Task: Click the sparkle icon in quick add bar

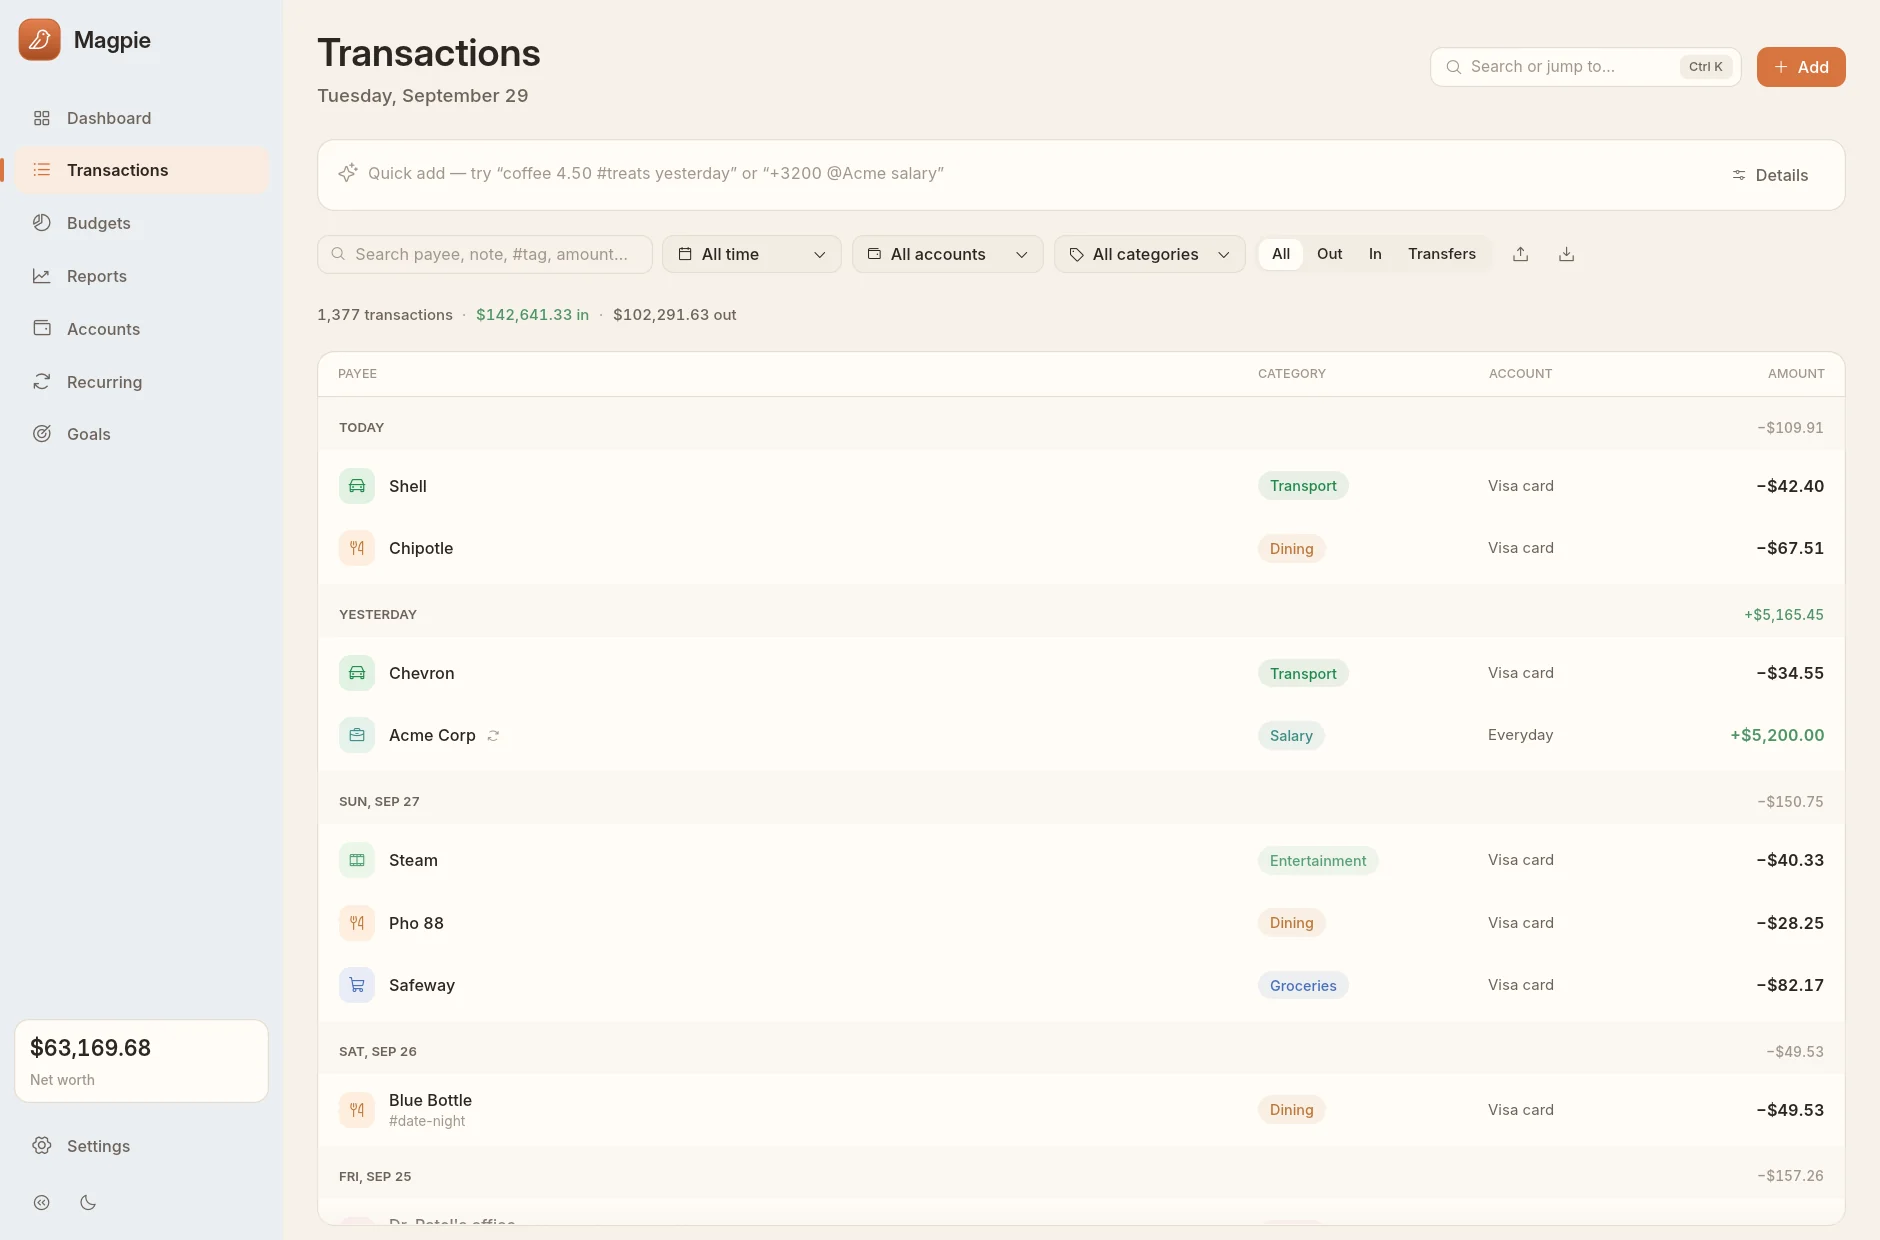Action: coord(348,173)
